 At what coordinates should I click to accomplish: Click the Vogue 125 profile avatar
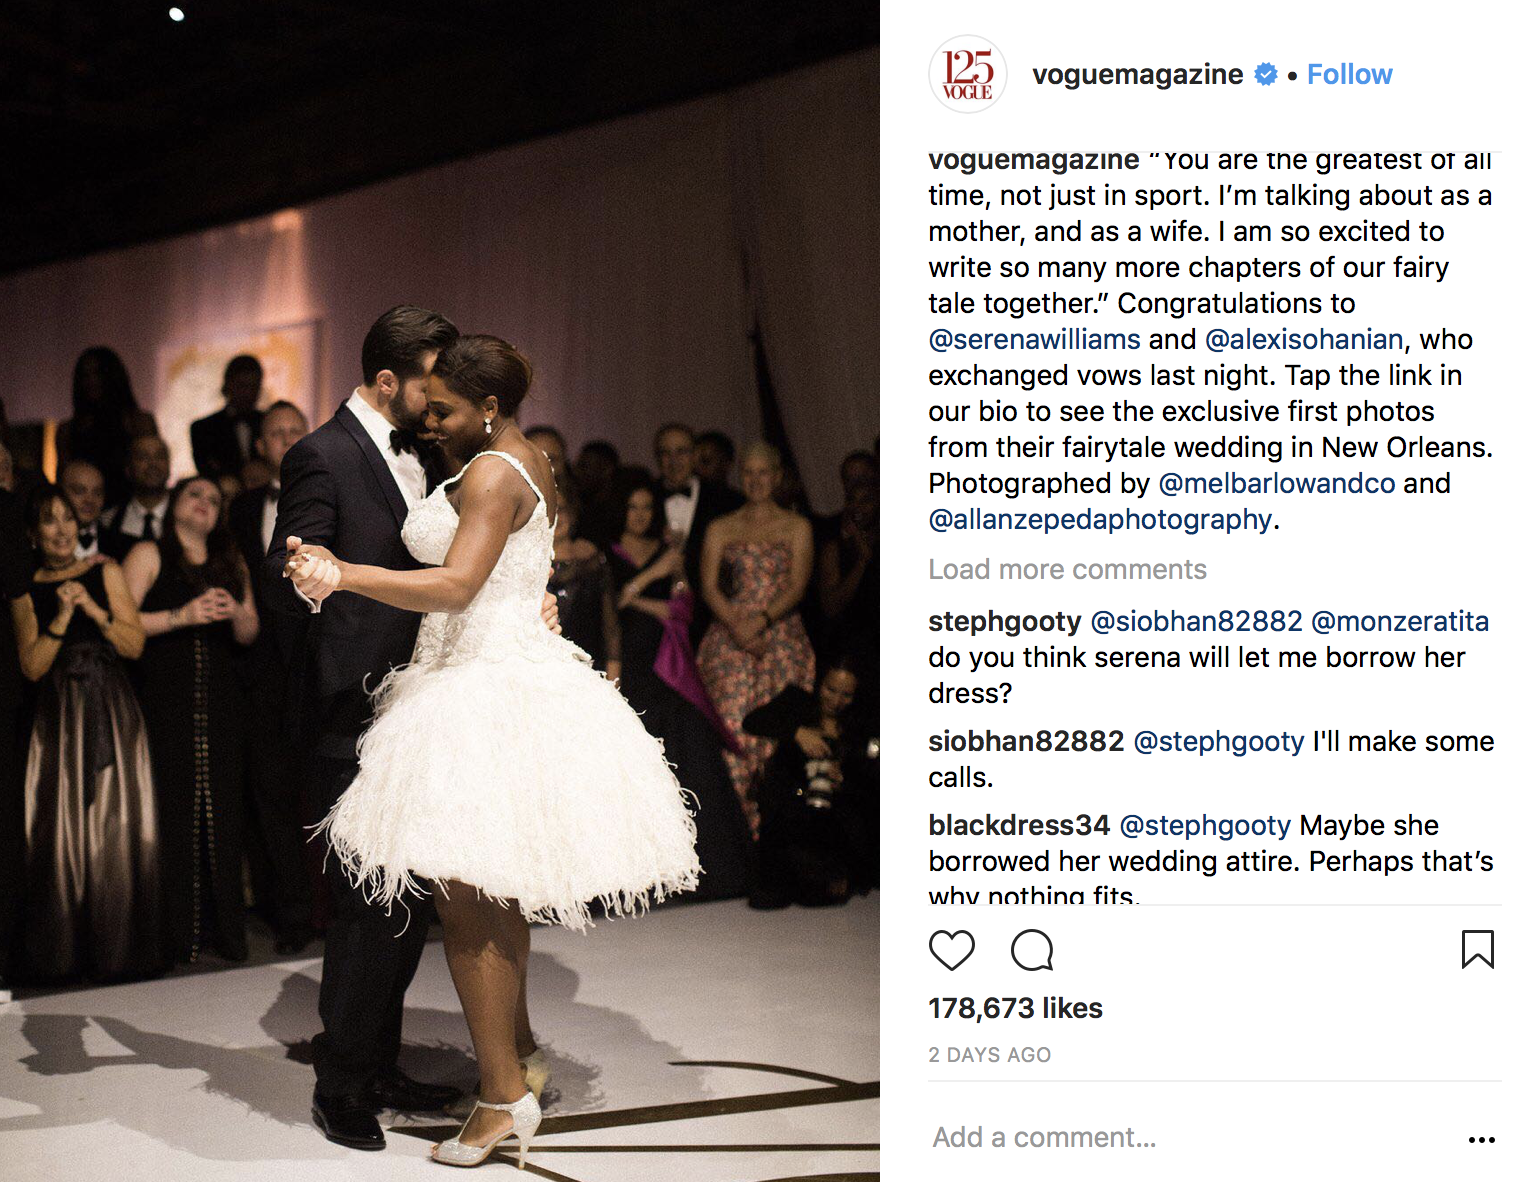[x=967, y=74]
